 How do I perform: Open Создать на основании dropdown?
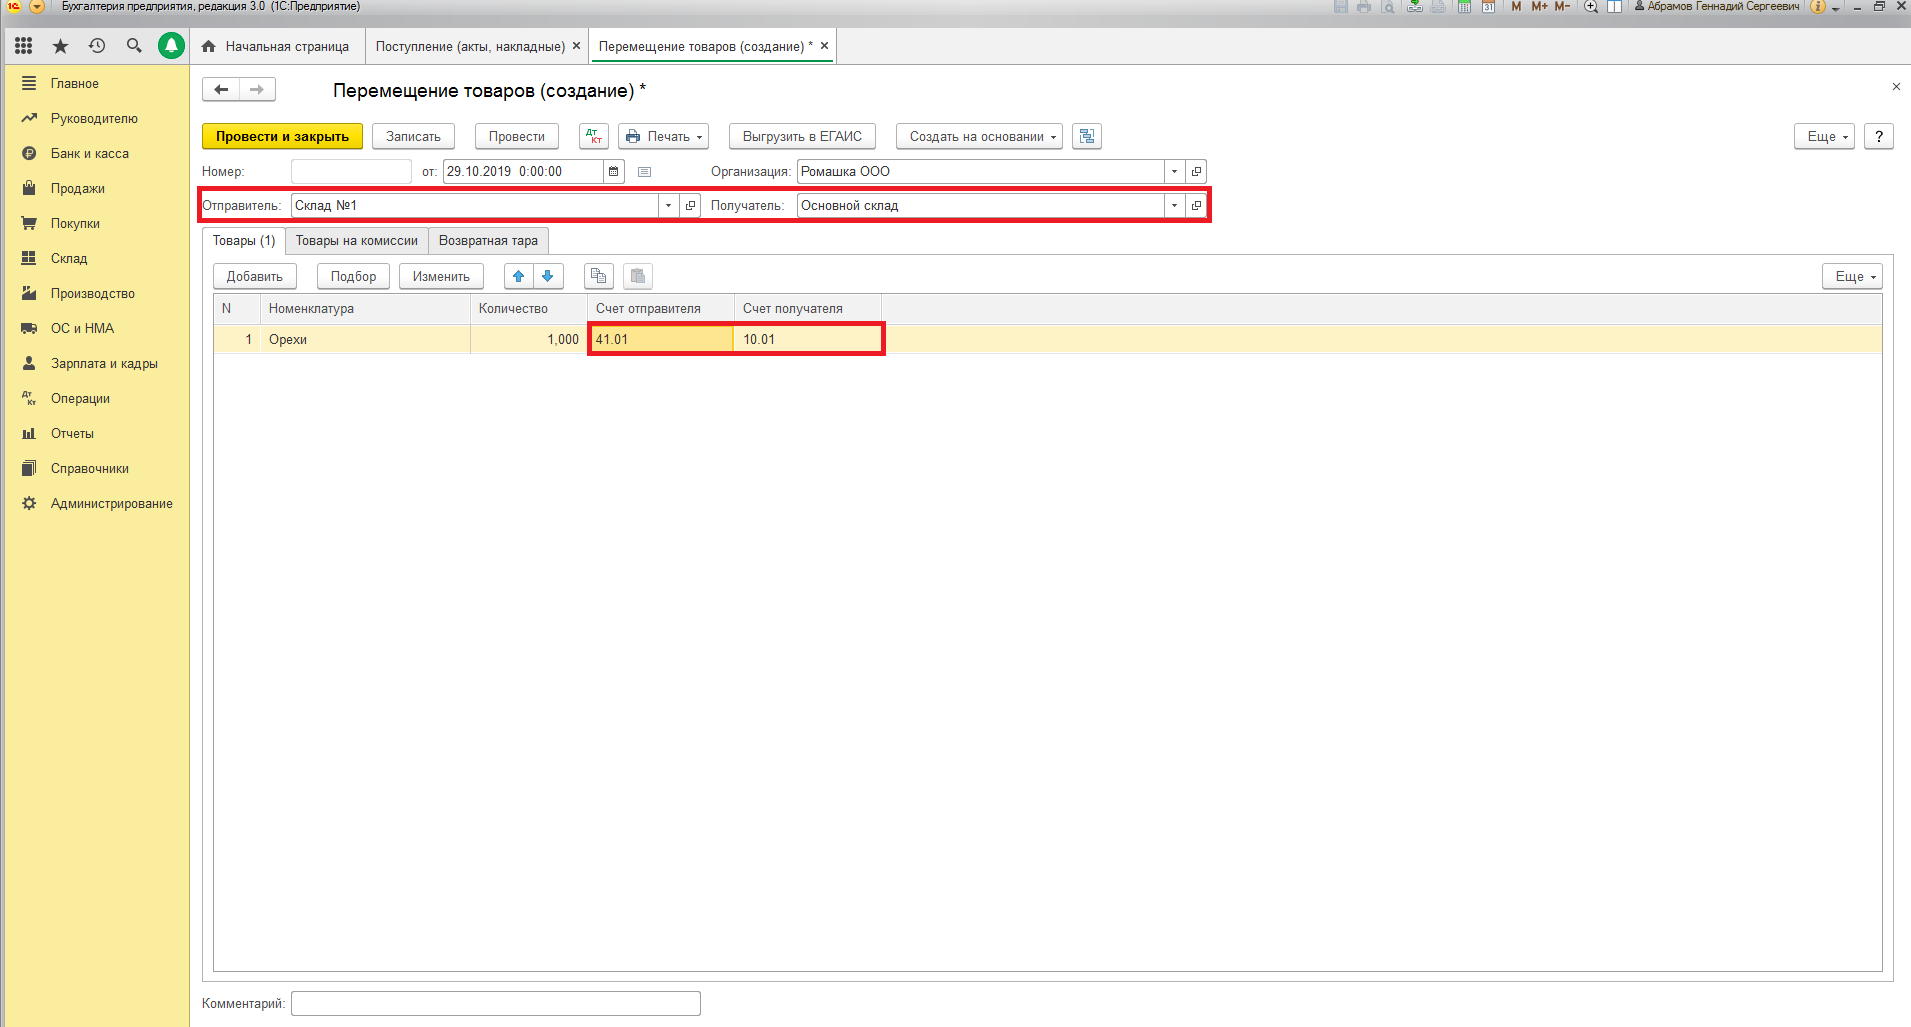coord(980,137)
